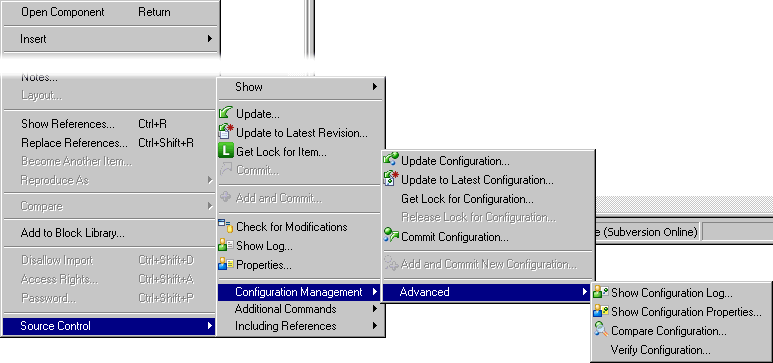
Task: Click the Show entry in Source Control submenu
Action: [301, 87]
